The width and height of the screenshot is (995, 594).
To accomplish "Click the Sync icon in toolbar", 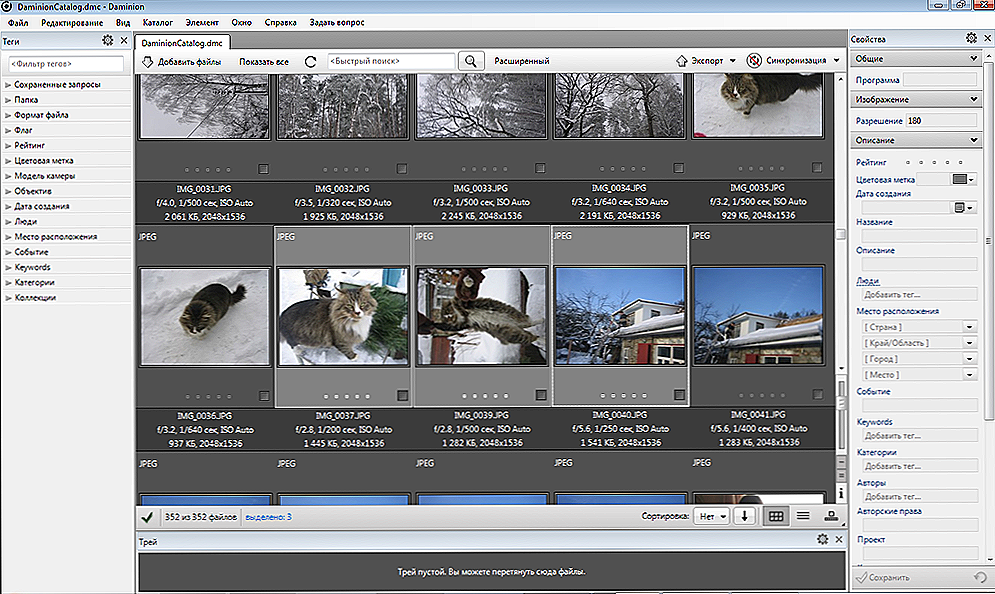I will tap(754, 61).
